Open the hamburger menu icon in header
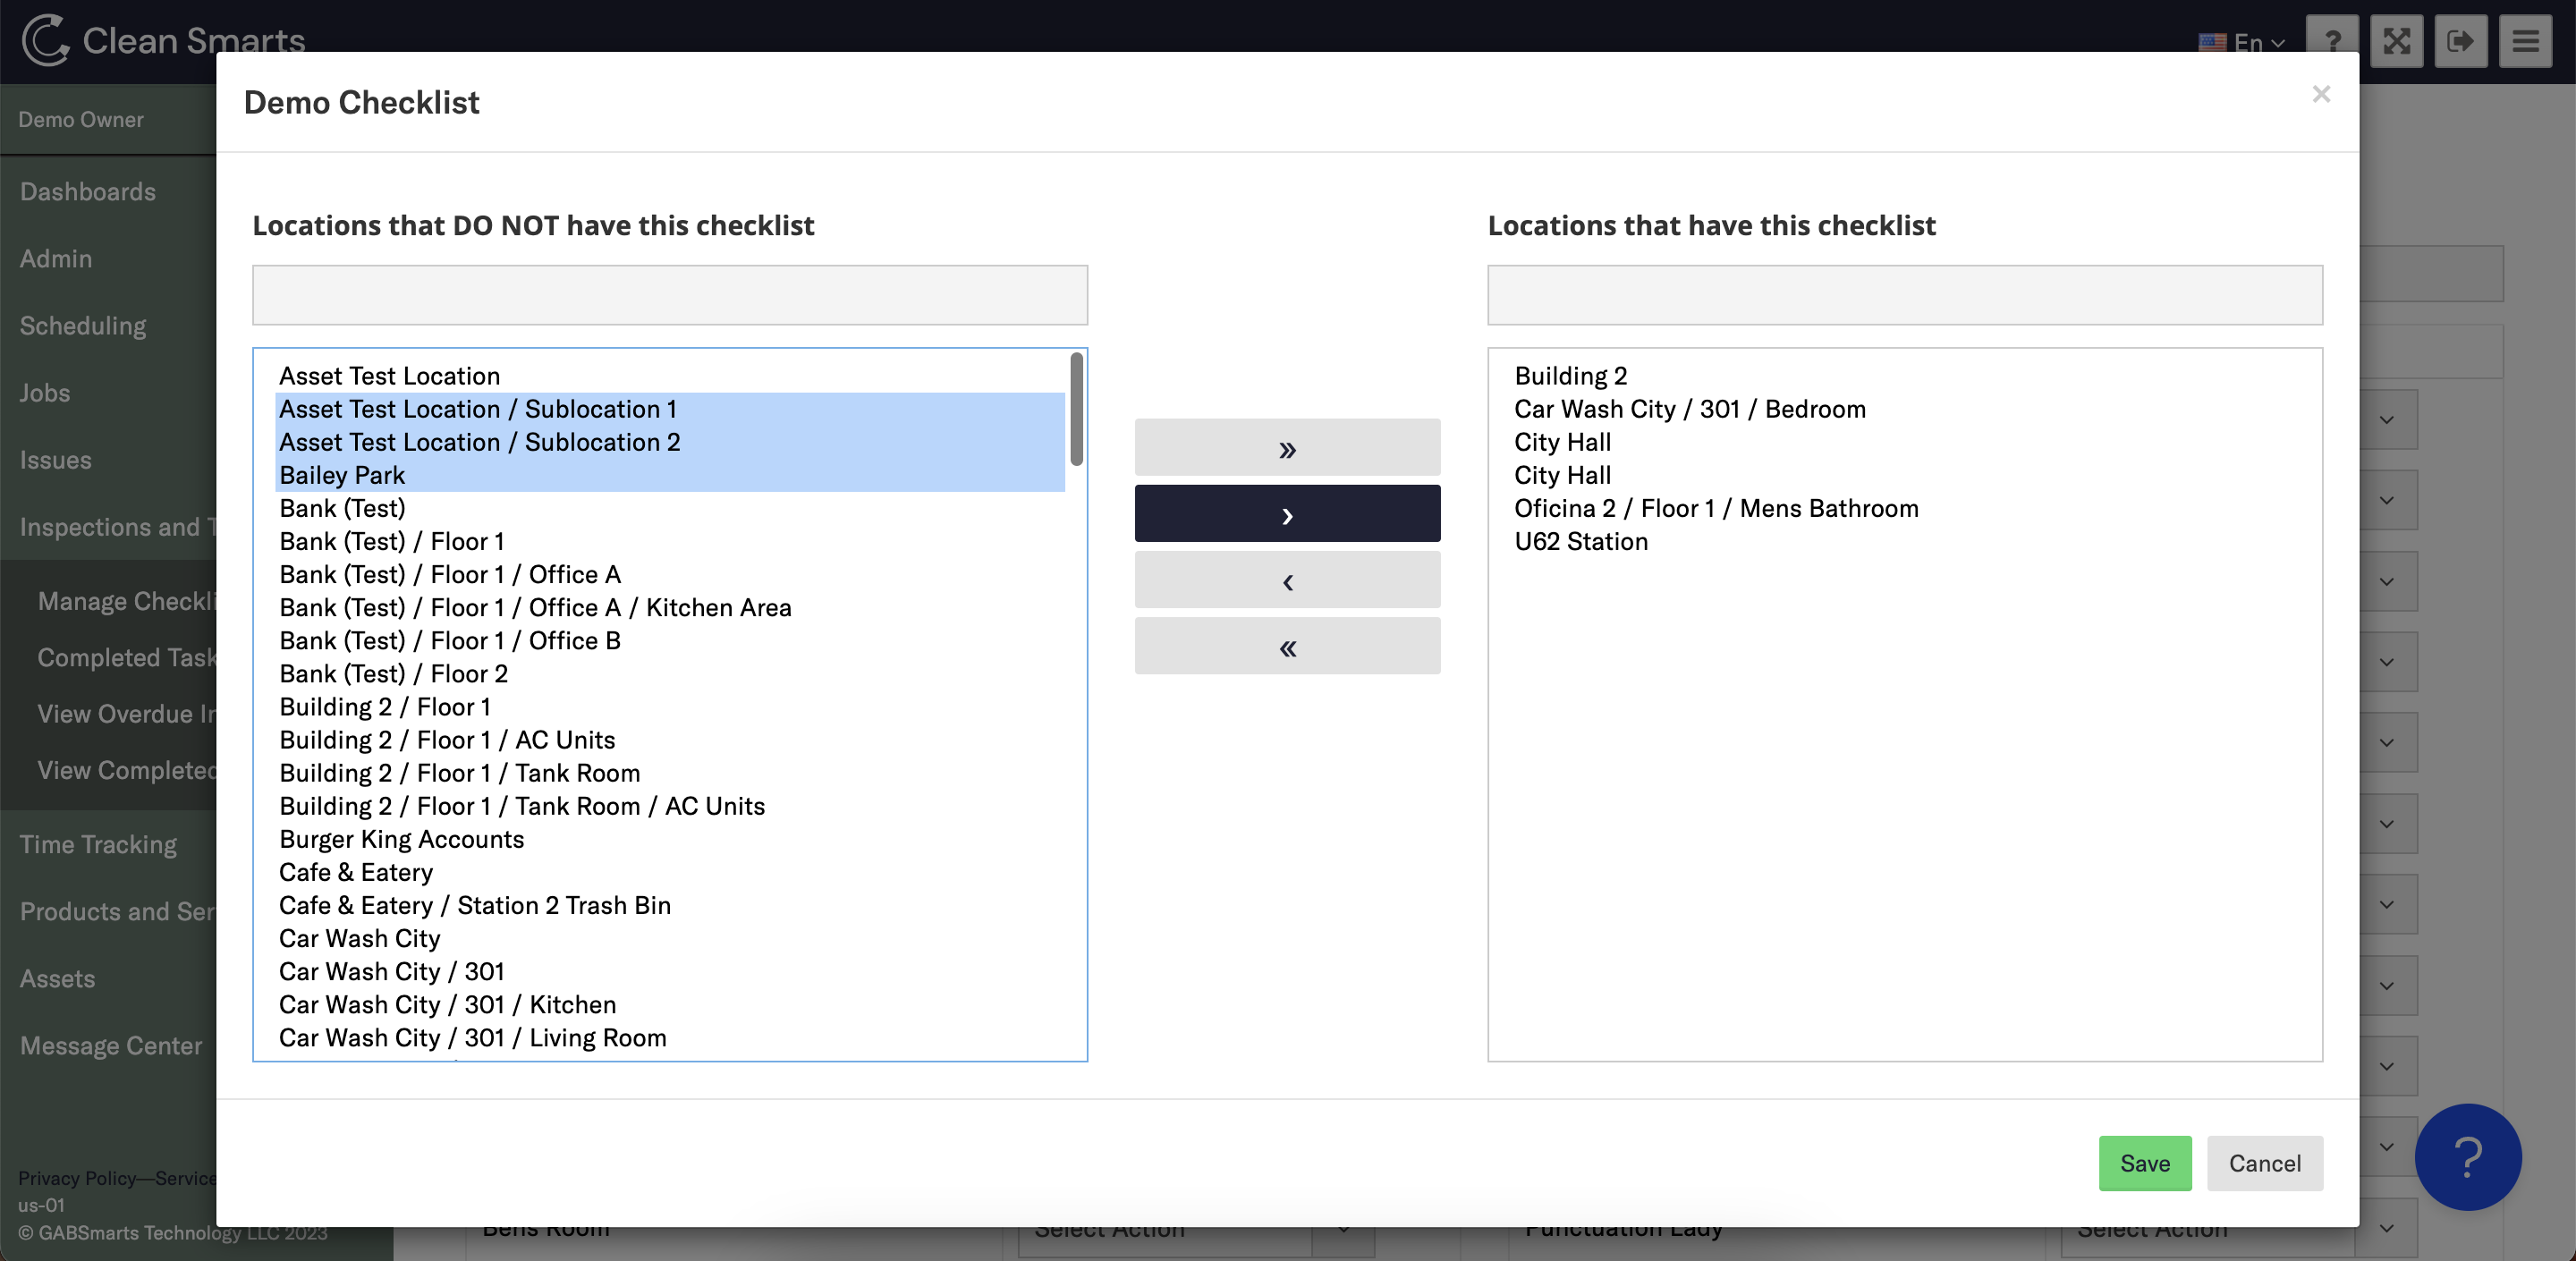The height and width of the screenshot is (1261, 2576). coord(2525,41)
